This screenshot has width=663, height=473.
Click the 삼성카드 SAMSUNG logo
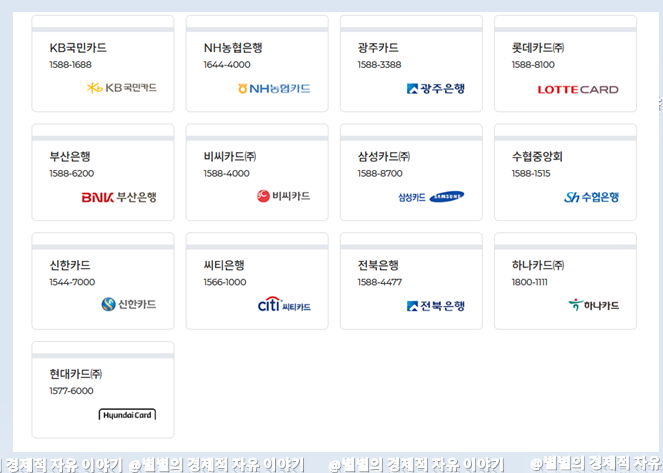coord(431,197)
